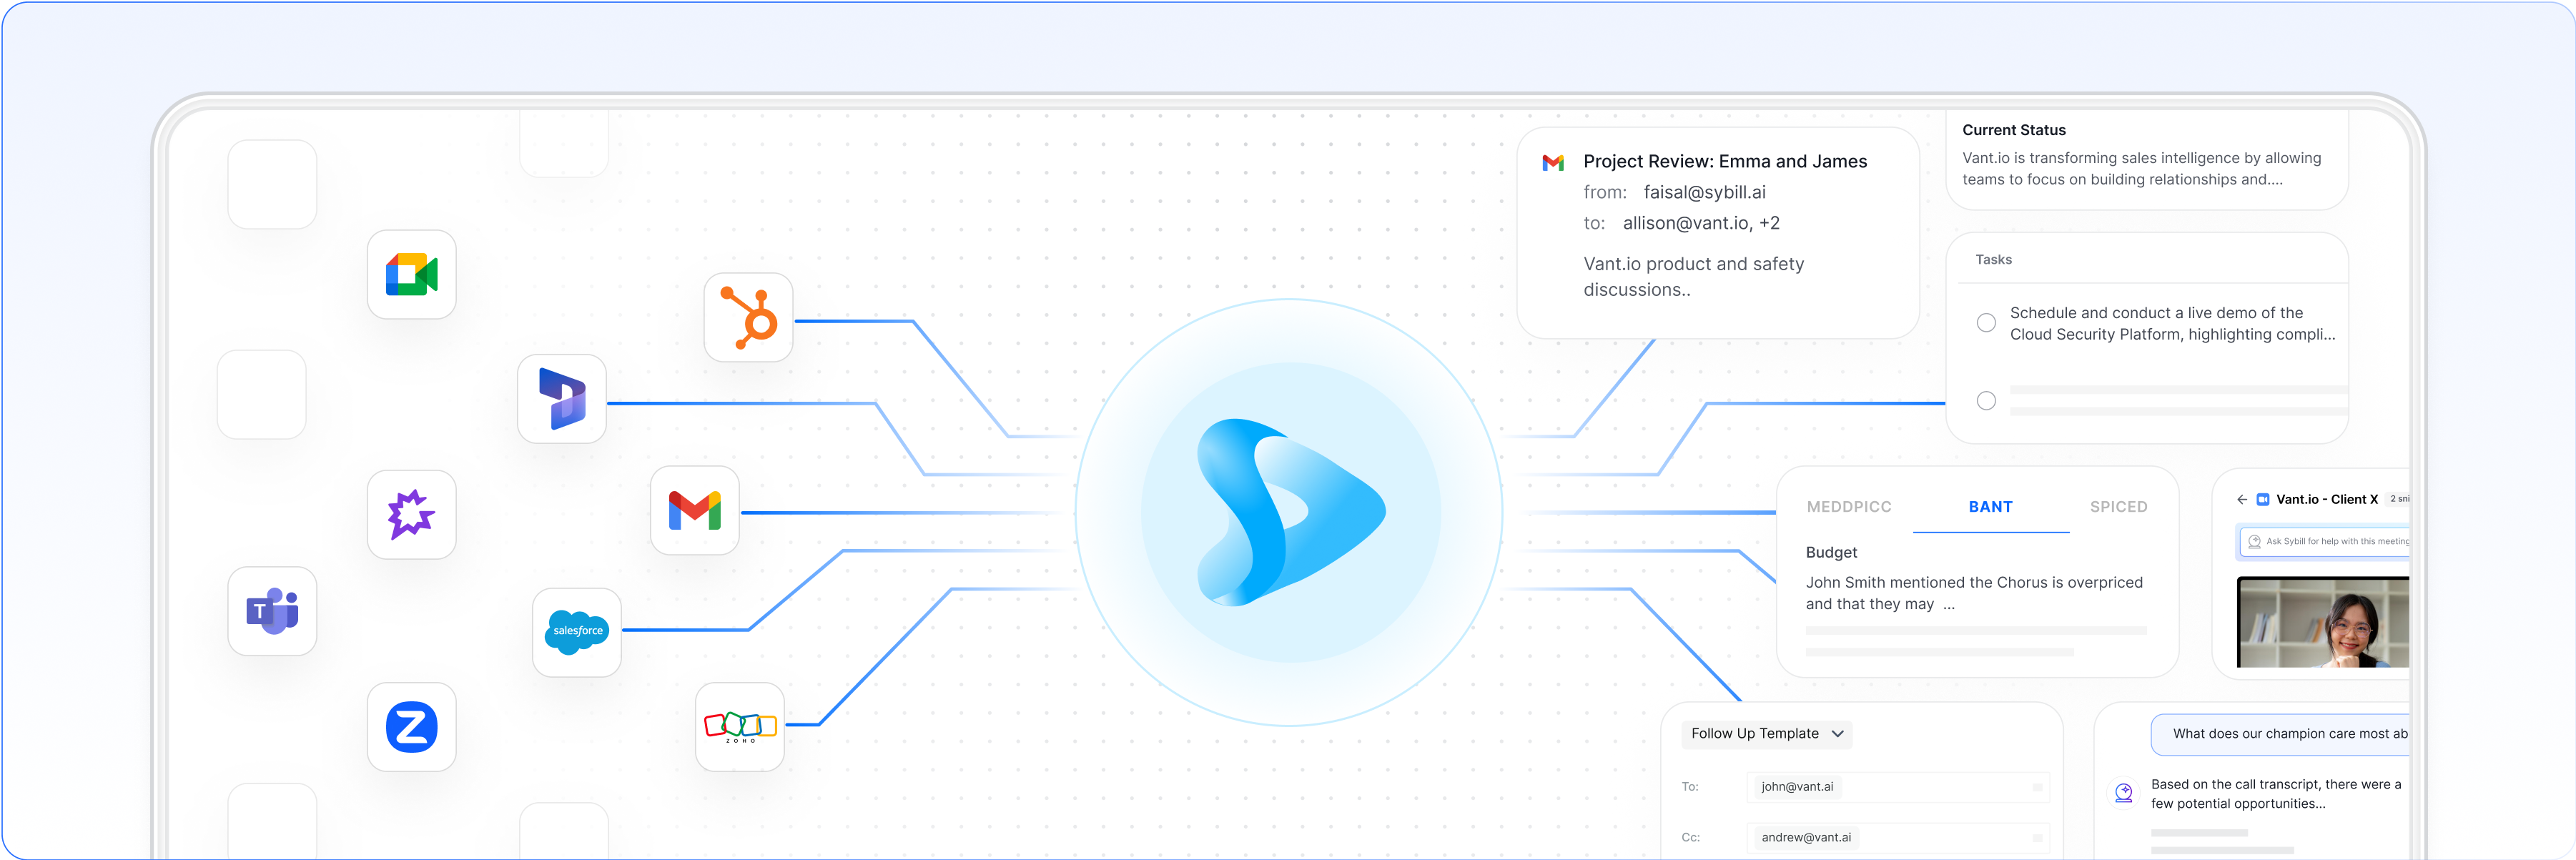Go back using arrow beside Vant.io - Client X
Viewport: 2576px width, 860px height.
(2242, 499)
